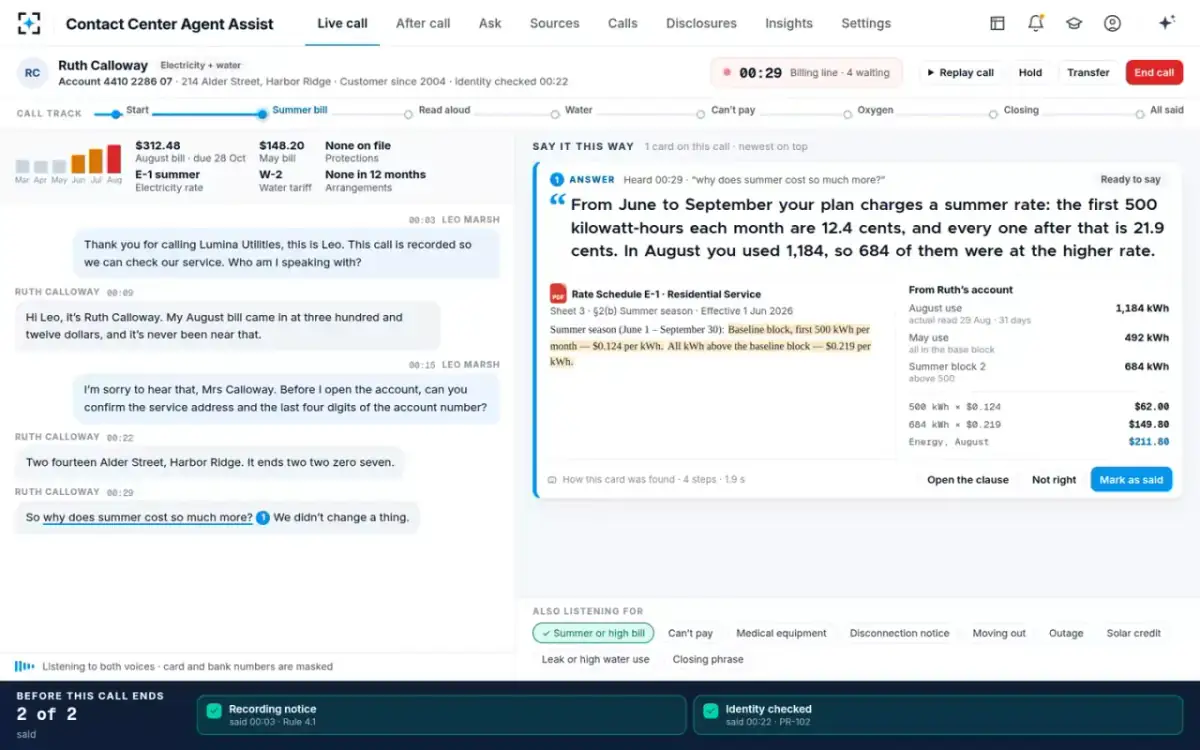Click the Not right button
The image size is (1200, 750).
(1054, 480)
